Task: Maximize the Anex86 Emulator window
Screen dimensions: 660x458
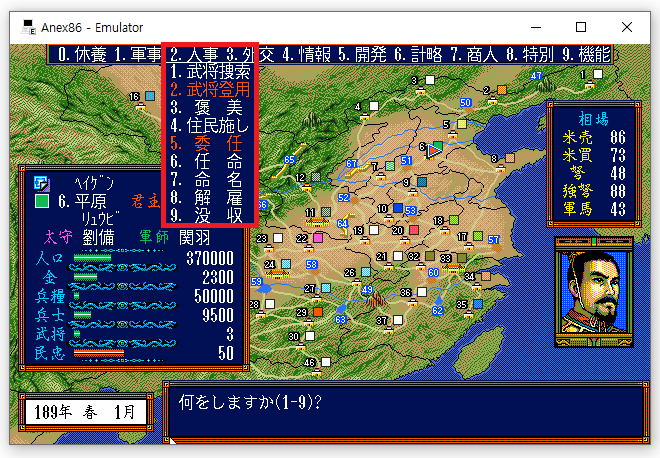Action: (581, 27)
